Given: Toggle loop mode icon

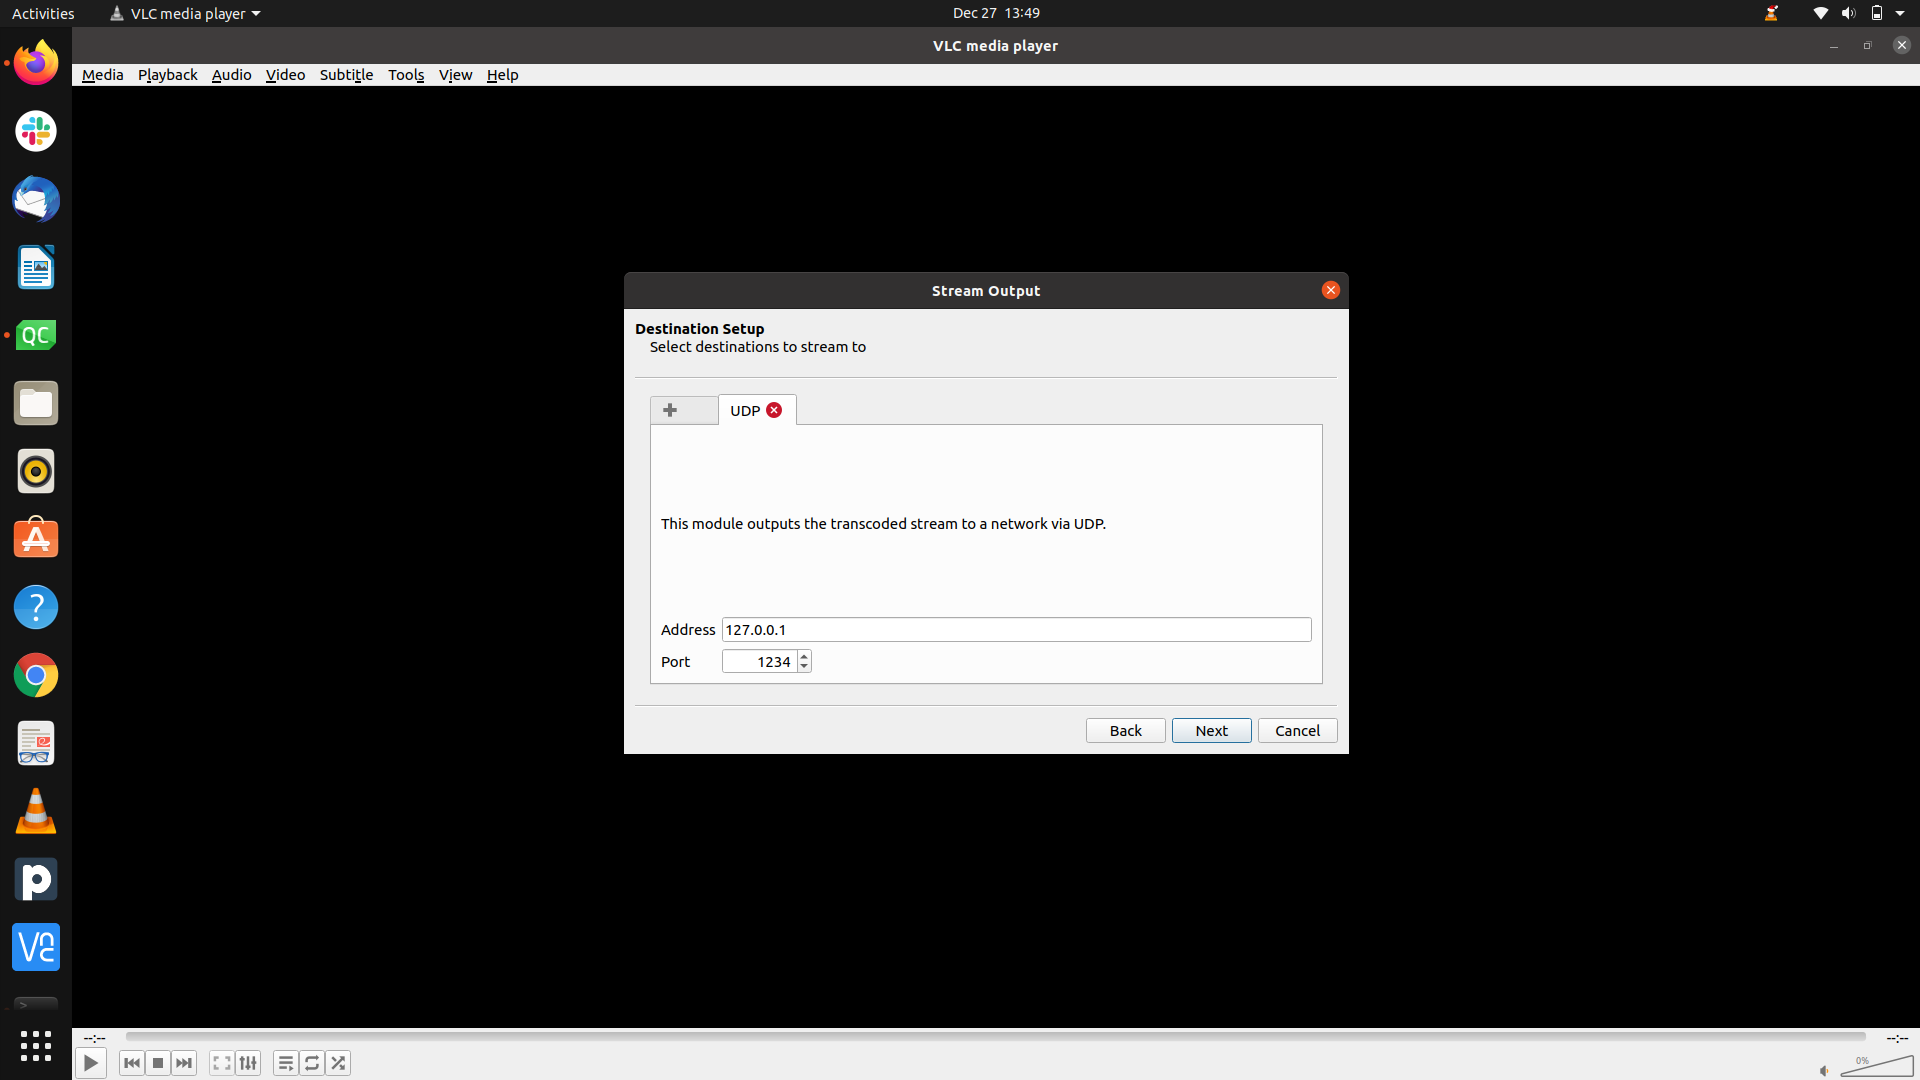Looking at the screenshot, I should click(312, 1063).
